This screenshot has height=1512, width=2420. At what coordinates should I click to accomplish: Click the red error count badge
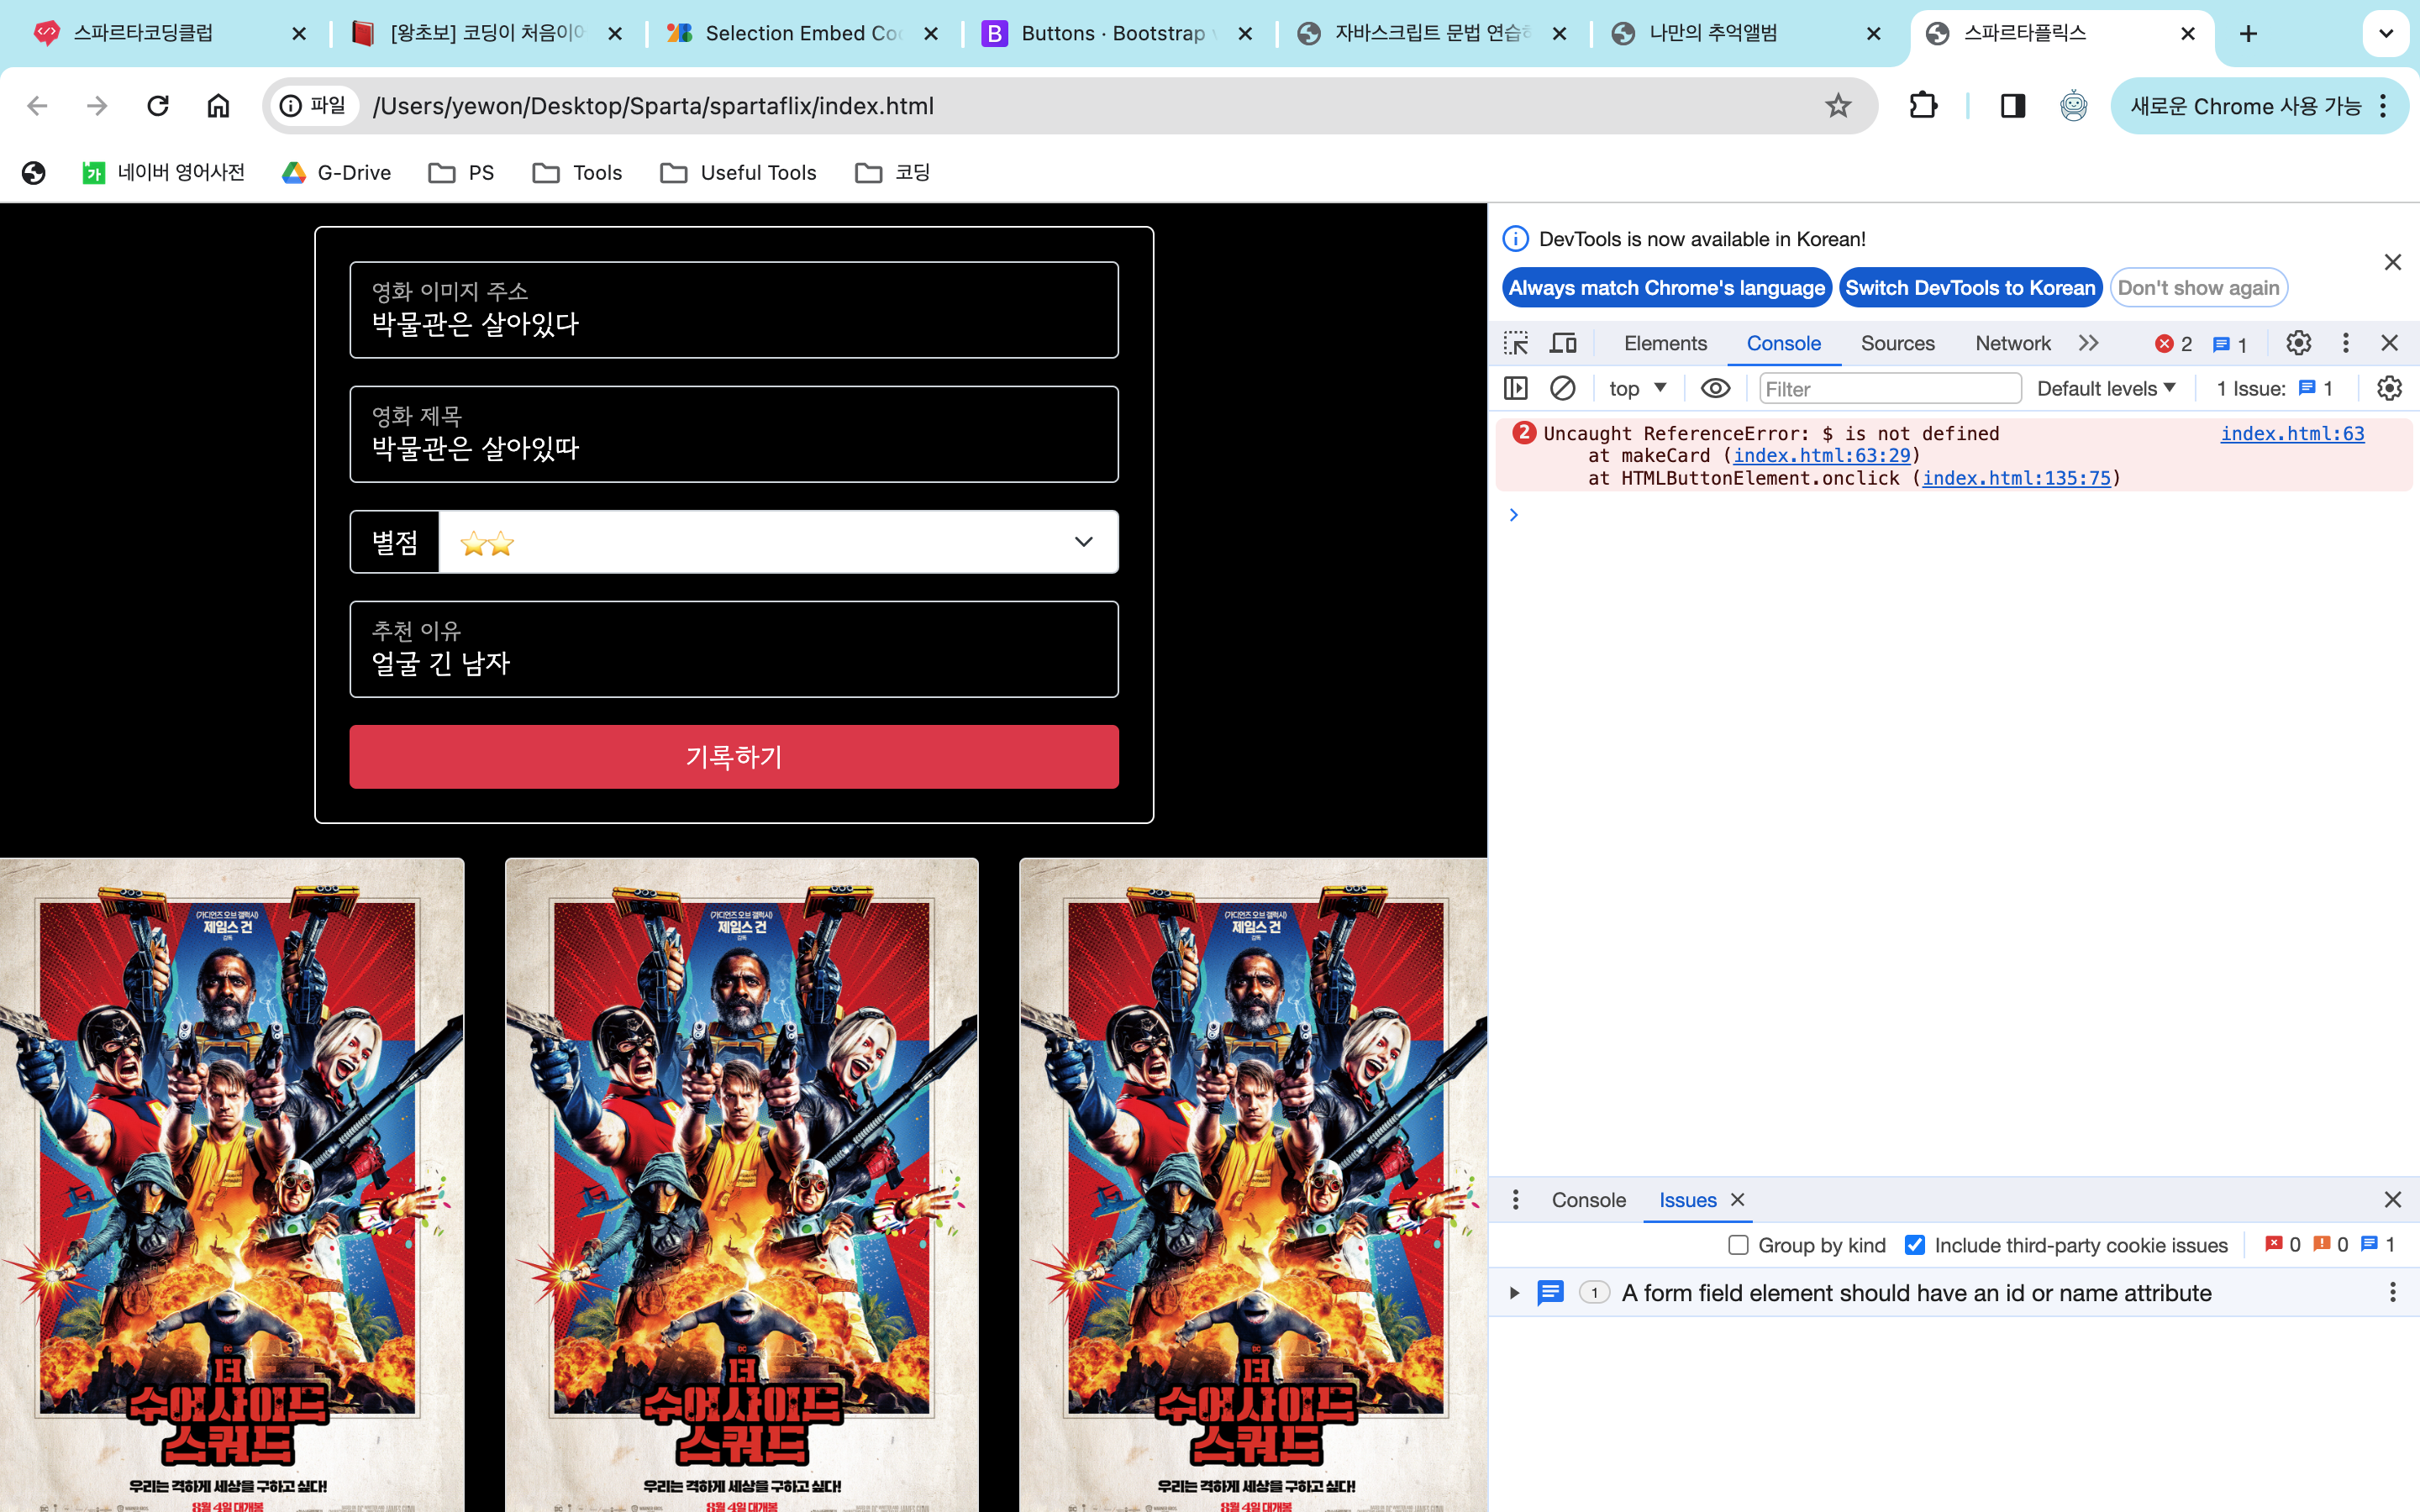2173,344
